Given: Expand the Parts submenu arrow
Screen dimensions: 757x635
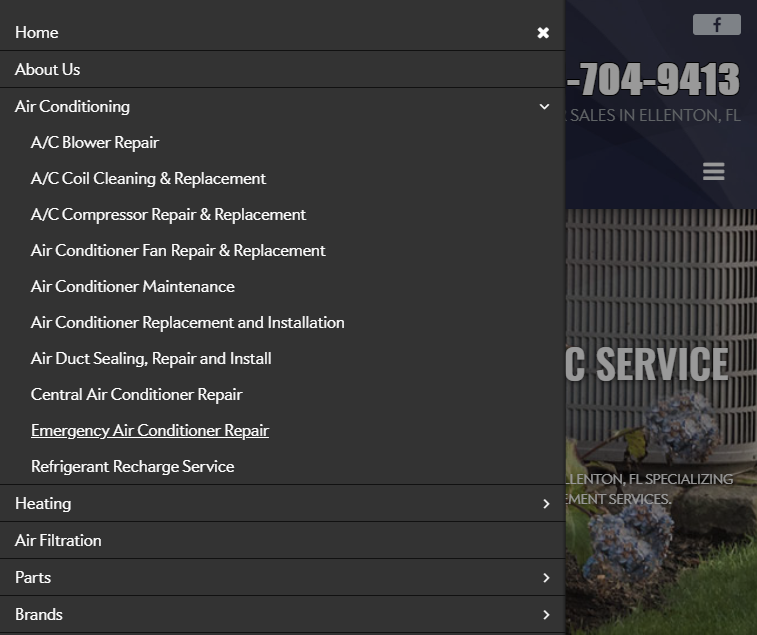Looking at the screenshot, I should [x=546, y=578].
